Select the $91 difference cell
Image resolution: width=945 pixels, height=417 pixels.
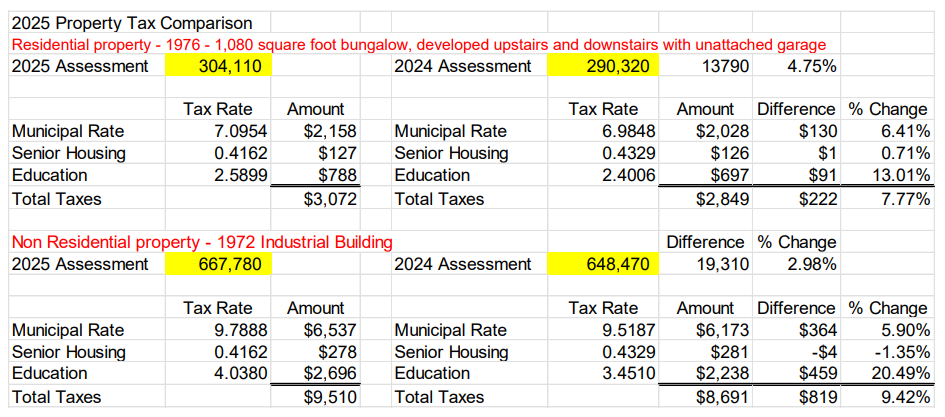pos(821,175)
